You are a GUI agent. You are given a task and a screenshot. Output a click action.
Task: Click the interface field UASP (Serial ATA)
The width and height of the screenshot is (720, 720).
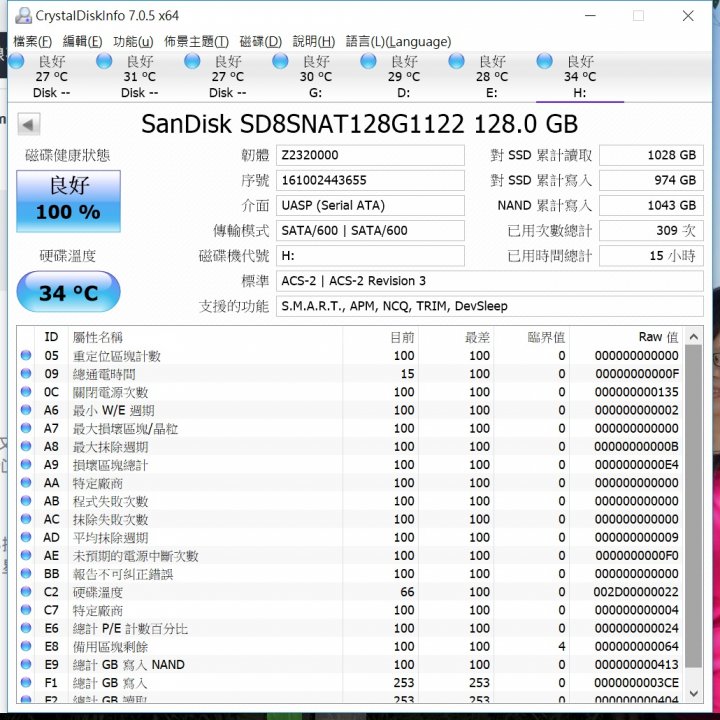(x=370, y=205)
